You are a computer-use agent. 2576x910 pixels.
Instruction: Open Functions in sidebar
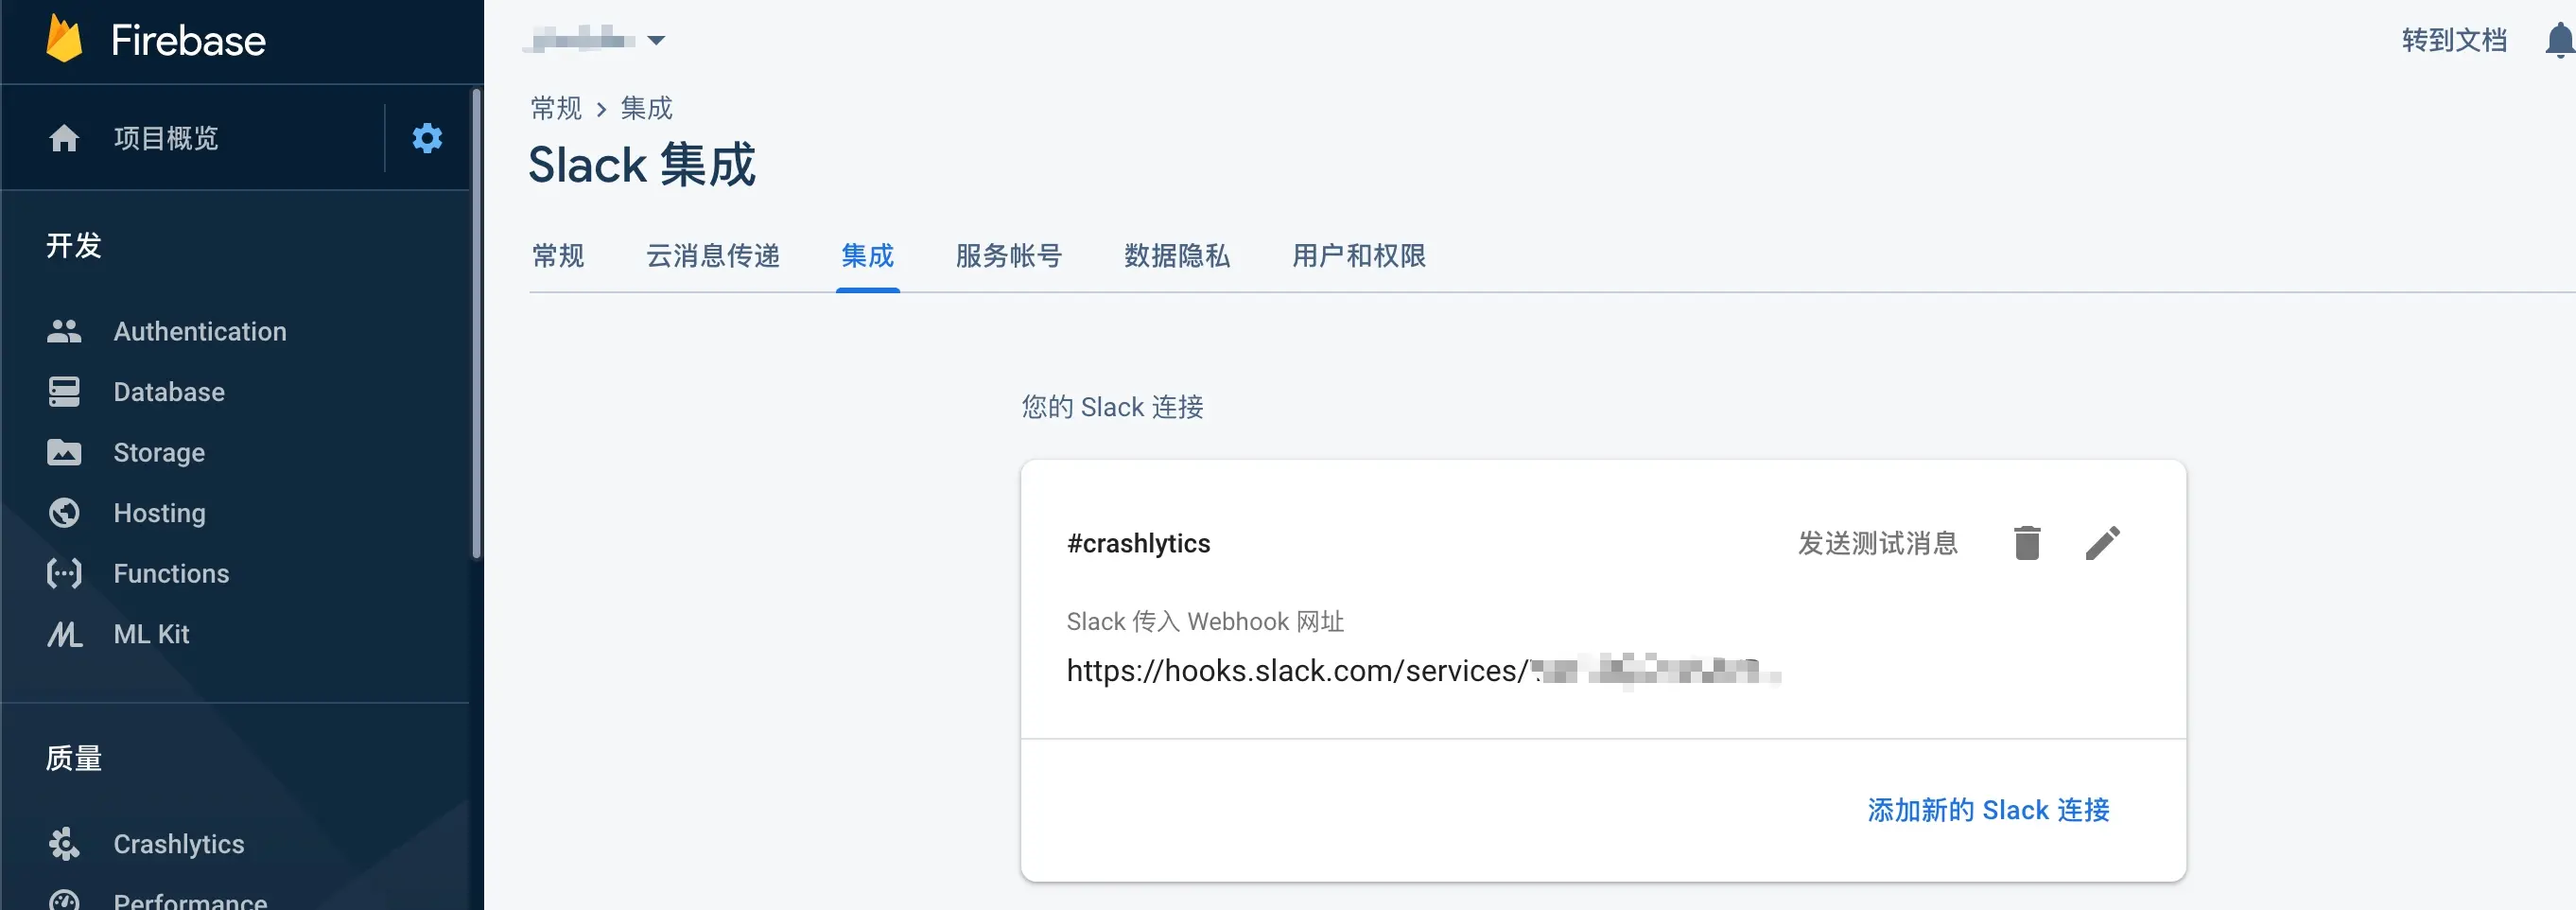(171, 573)
